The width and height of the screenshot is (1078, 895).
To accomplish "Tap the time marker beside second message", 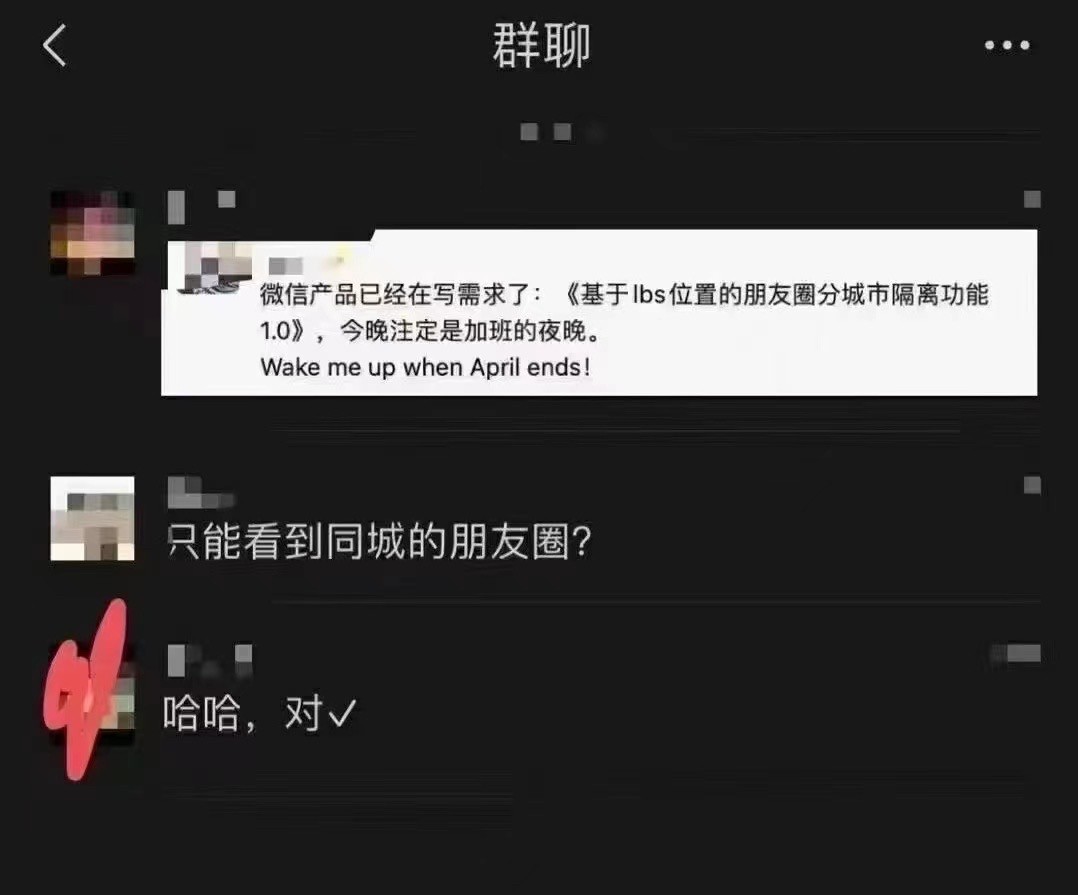I will pyautogui.click(x=1032, y=485).
